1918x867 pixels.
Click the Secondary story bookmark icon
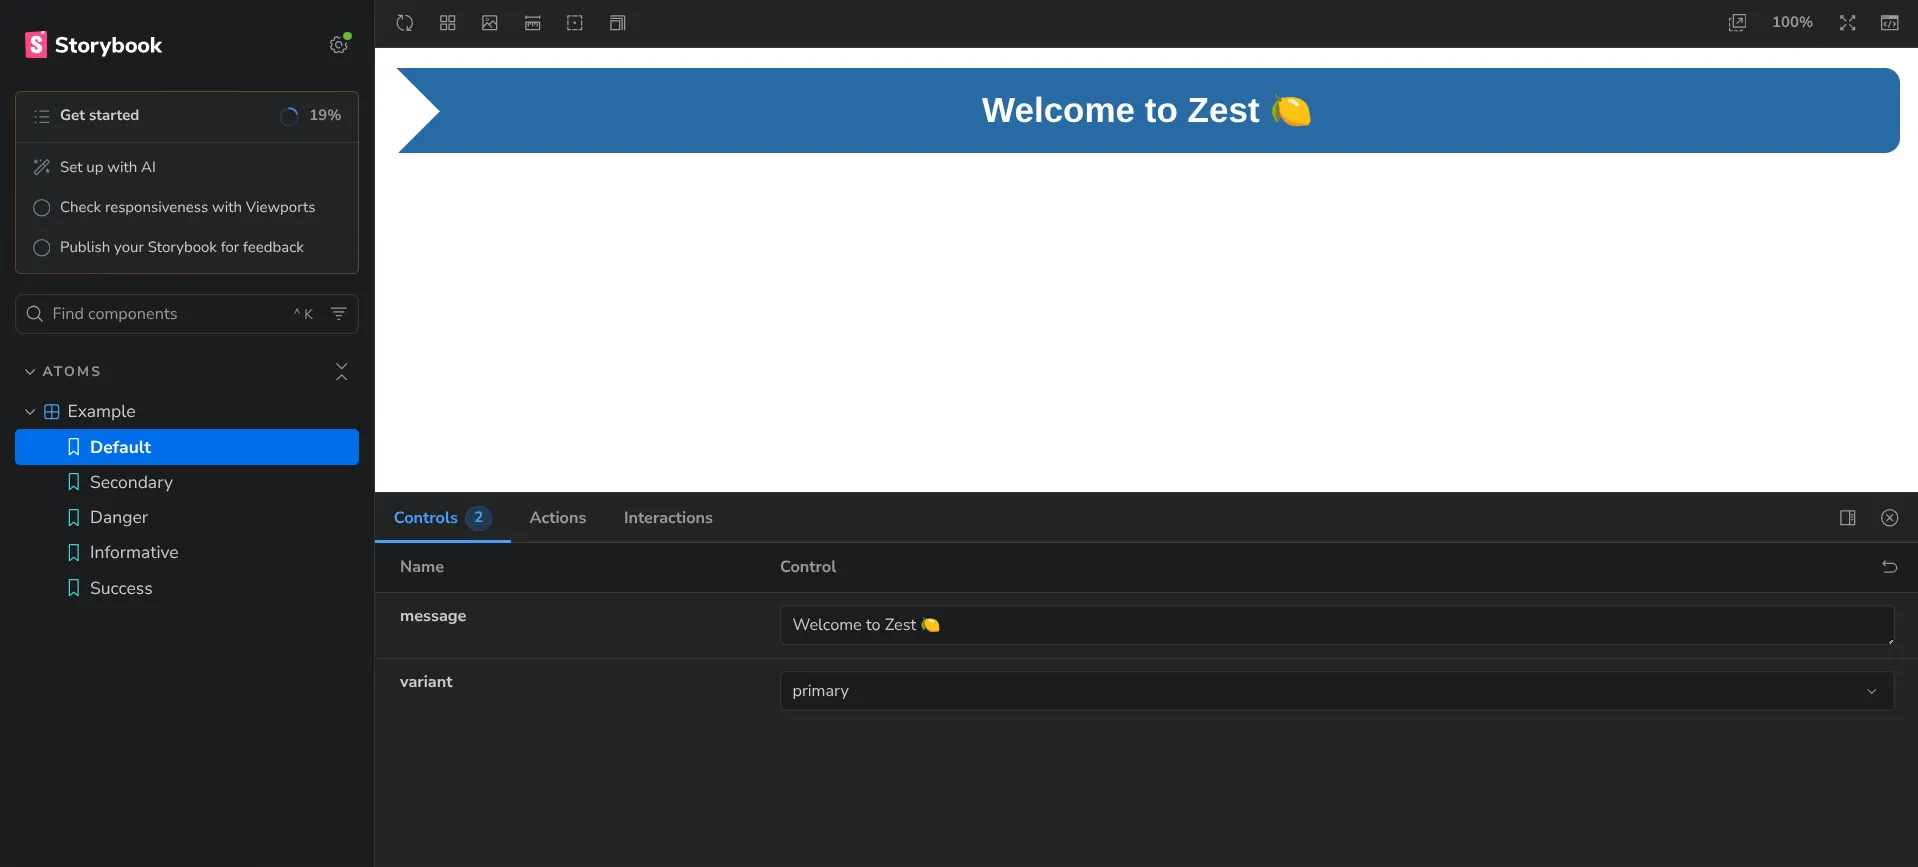73,482
